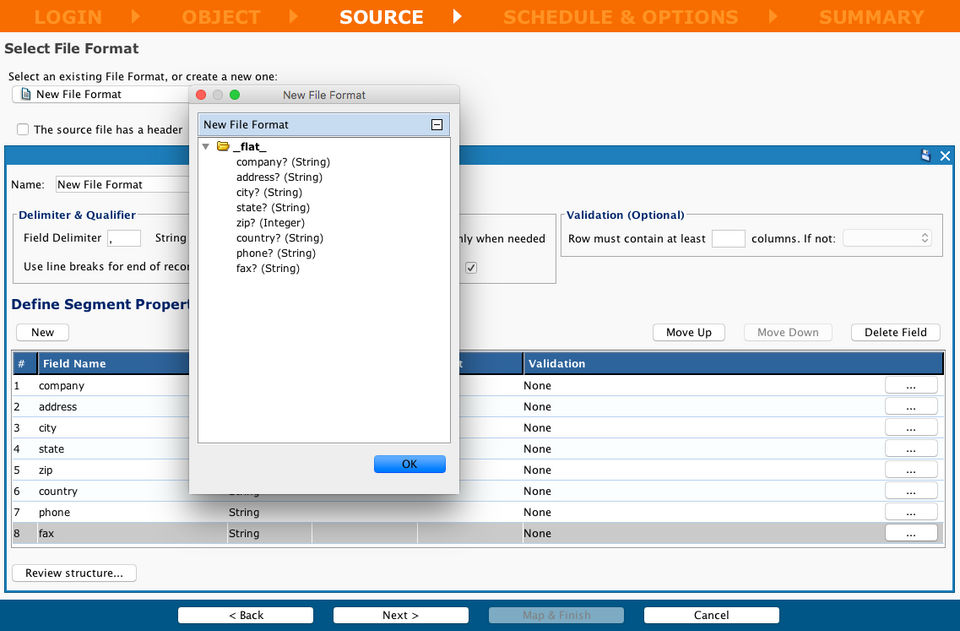Select 'phone? (String)' in the tree
The height and width of the screenshot is (631, 960).
point(276,253)
